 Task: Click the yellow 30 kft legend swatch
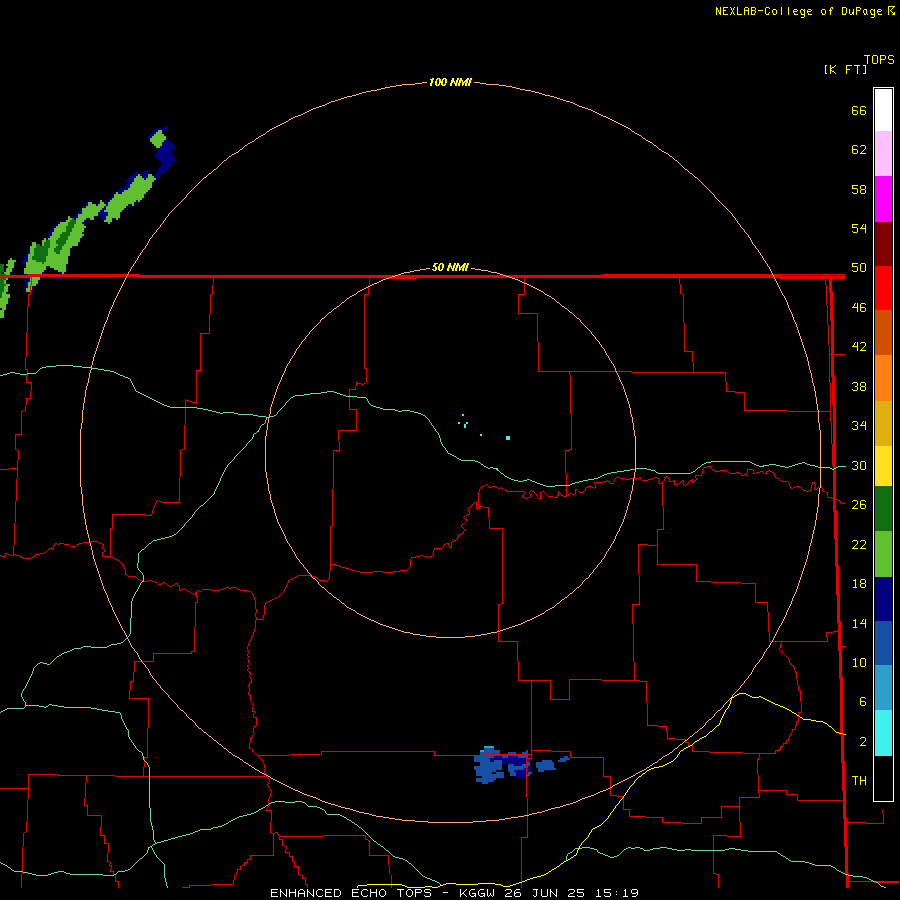(883, 466)
